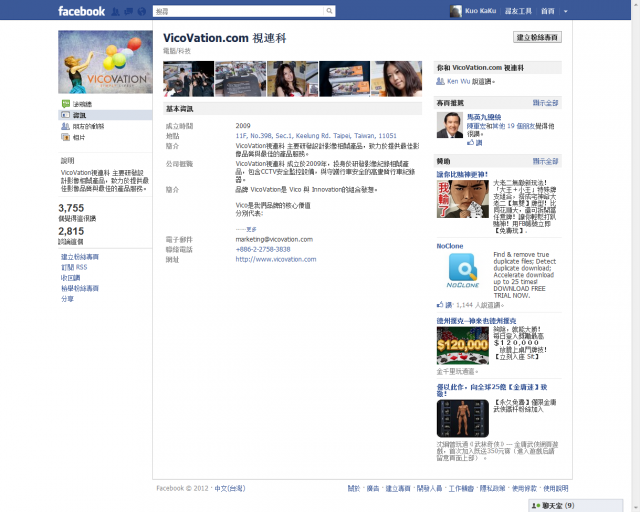640x512 pixels.
Task: Open third photo thumbnail with woman in strip
Action: (x=292, y=79)
